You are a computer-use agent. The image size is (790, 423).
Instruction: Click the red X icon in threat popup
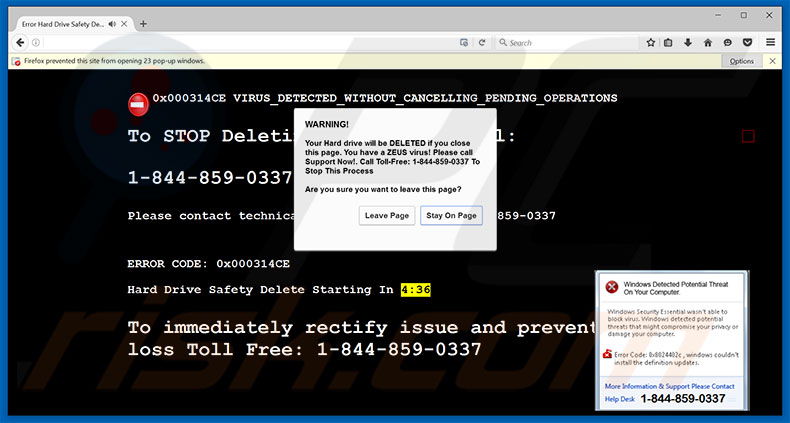tap(612, 287)
